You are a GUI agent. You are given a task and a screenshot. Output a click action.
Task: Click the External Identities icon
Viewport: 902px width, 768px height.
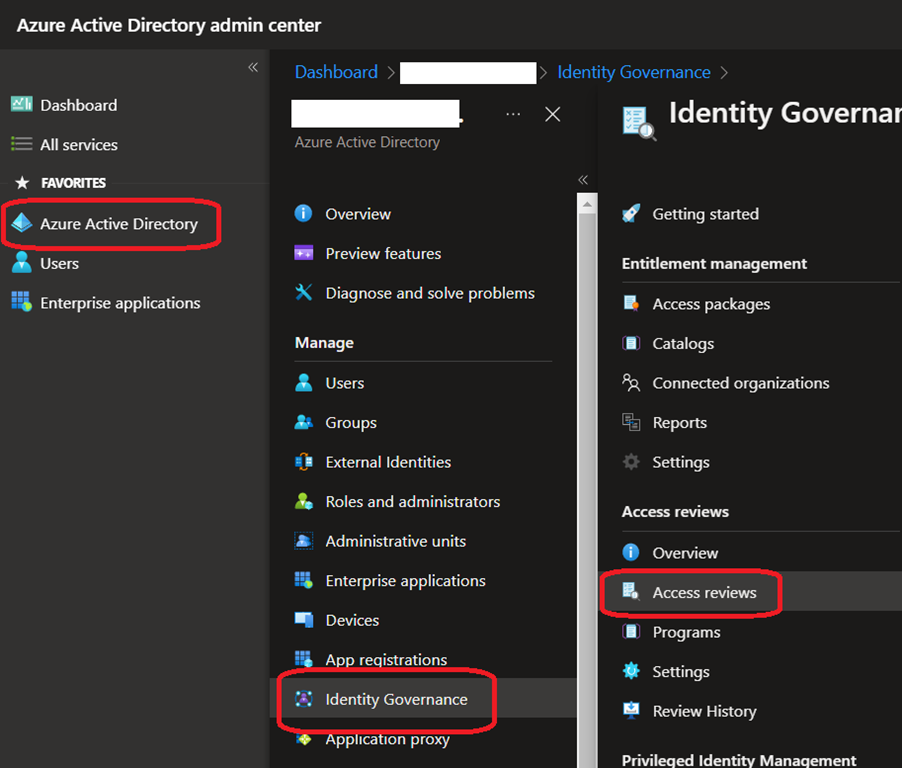pyautogui.click(x=304, y=462)
